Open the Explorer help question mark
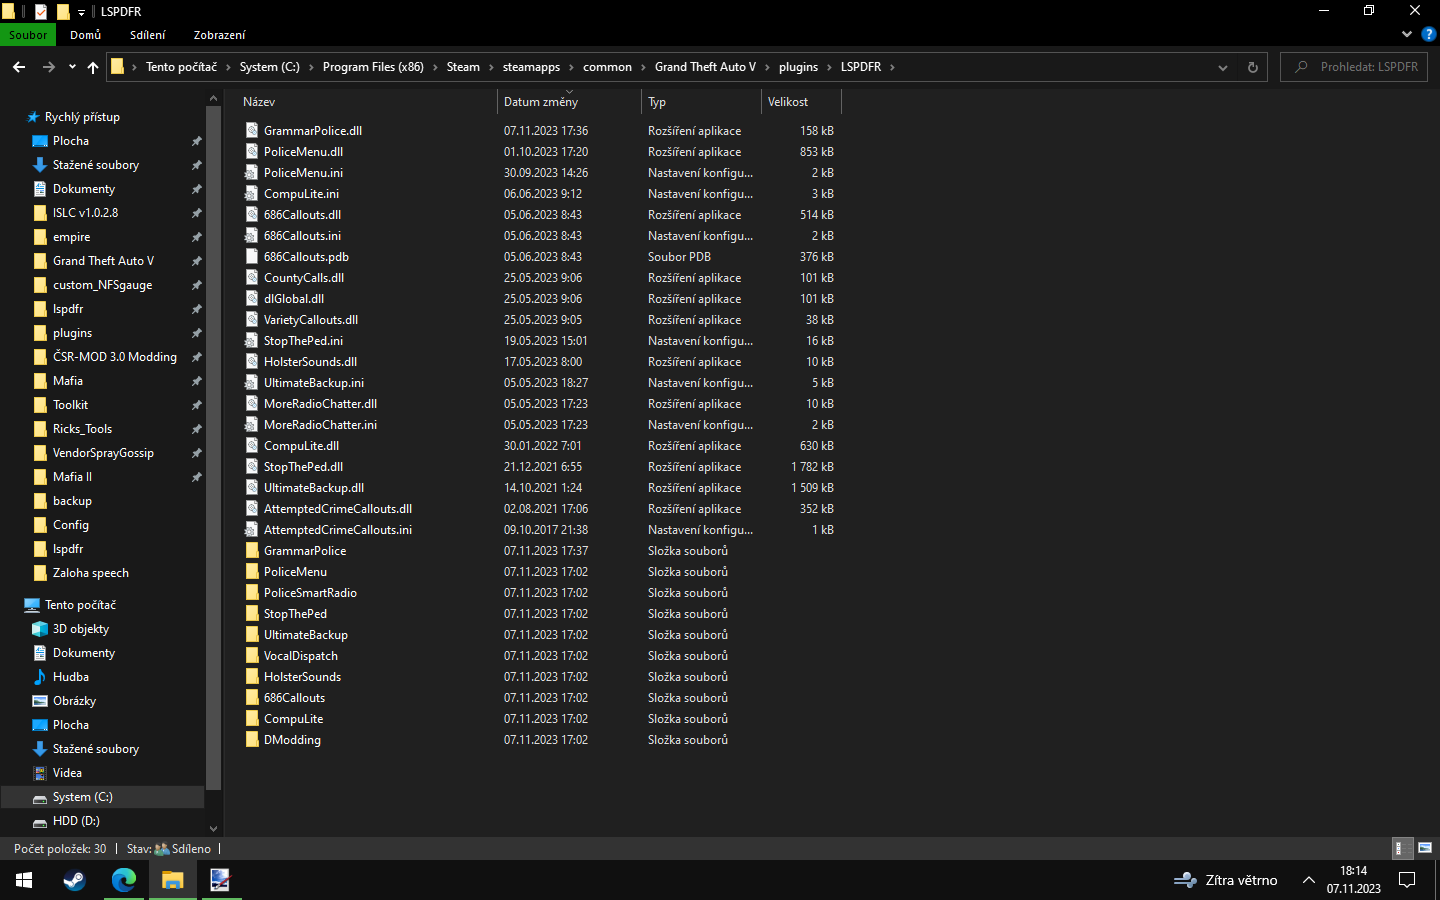This screenshot has width=1440, height=900. coord(1429,34)
